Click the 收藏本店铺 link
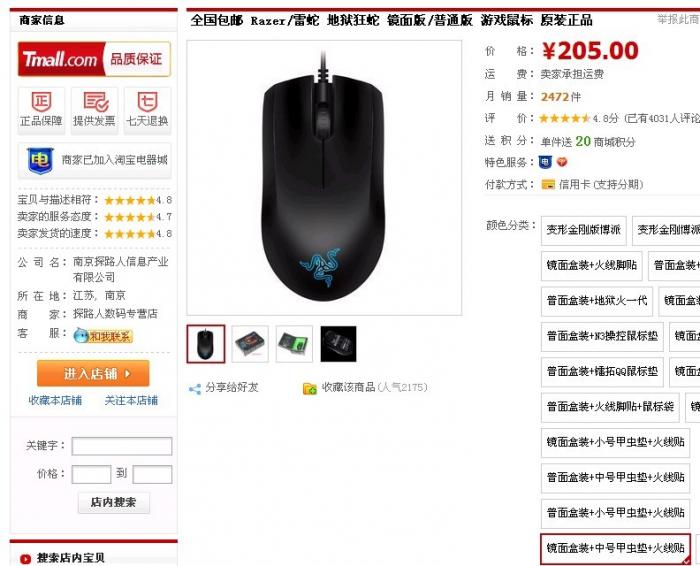 (55, 400)
